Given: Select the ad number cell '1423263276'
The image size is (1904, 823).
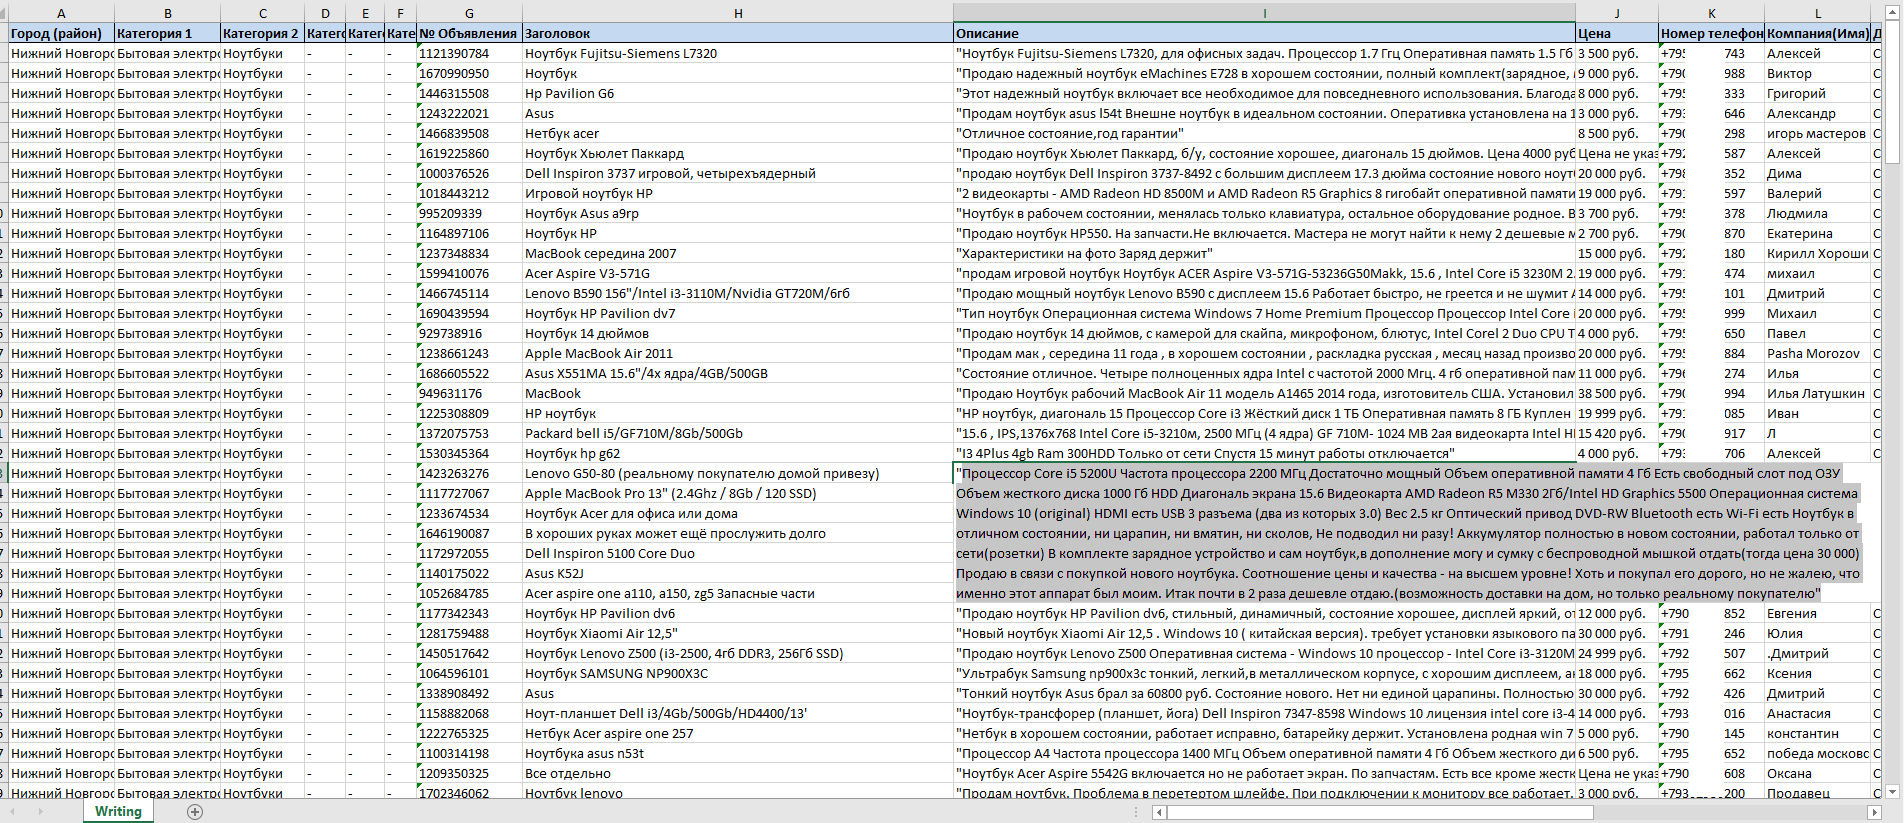Looking at the screenshot, I should (x=469, y=473).
